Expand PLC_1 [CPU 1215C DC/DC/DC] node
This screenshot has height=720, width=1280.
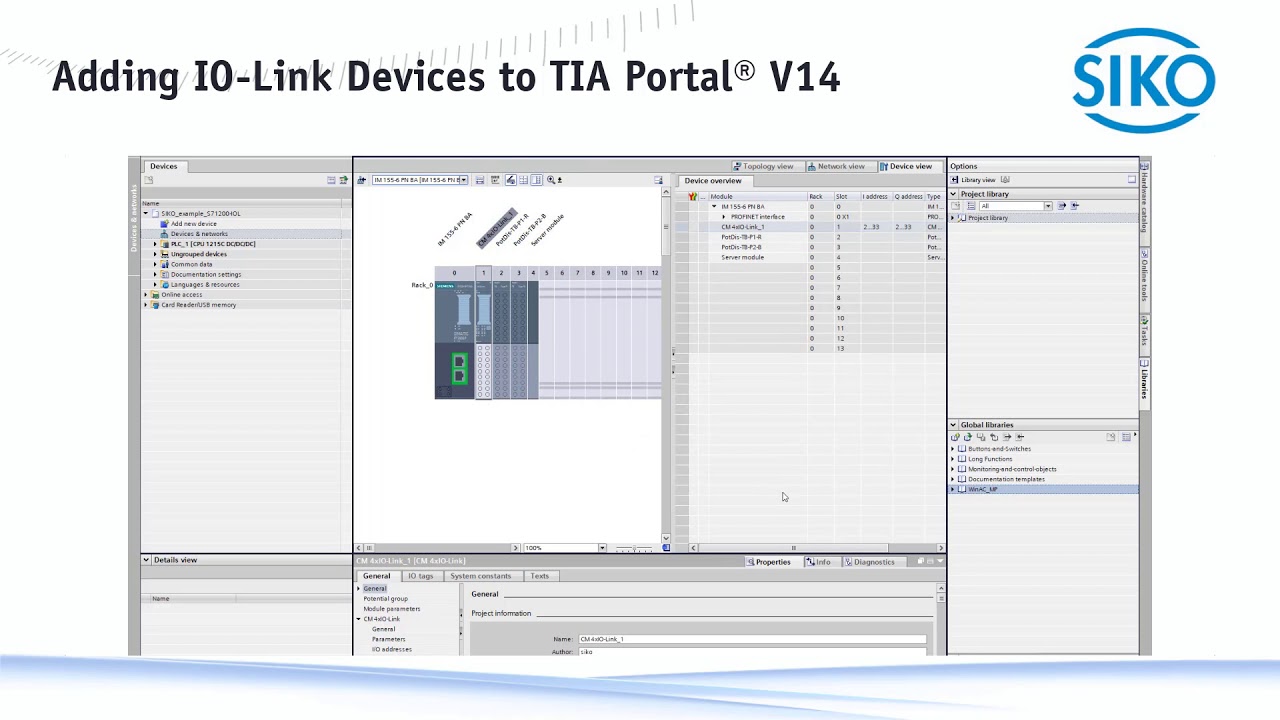(x=155, y=244)
